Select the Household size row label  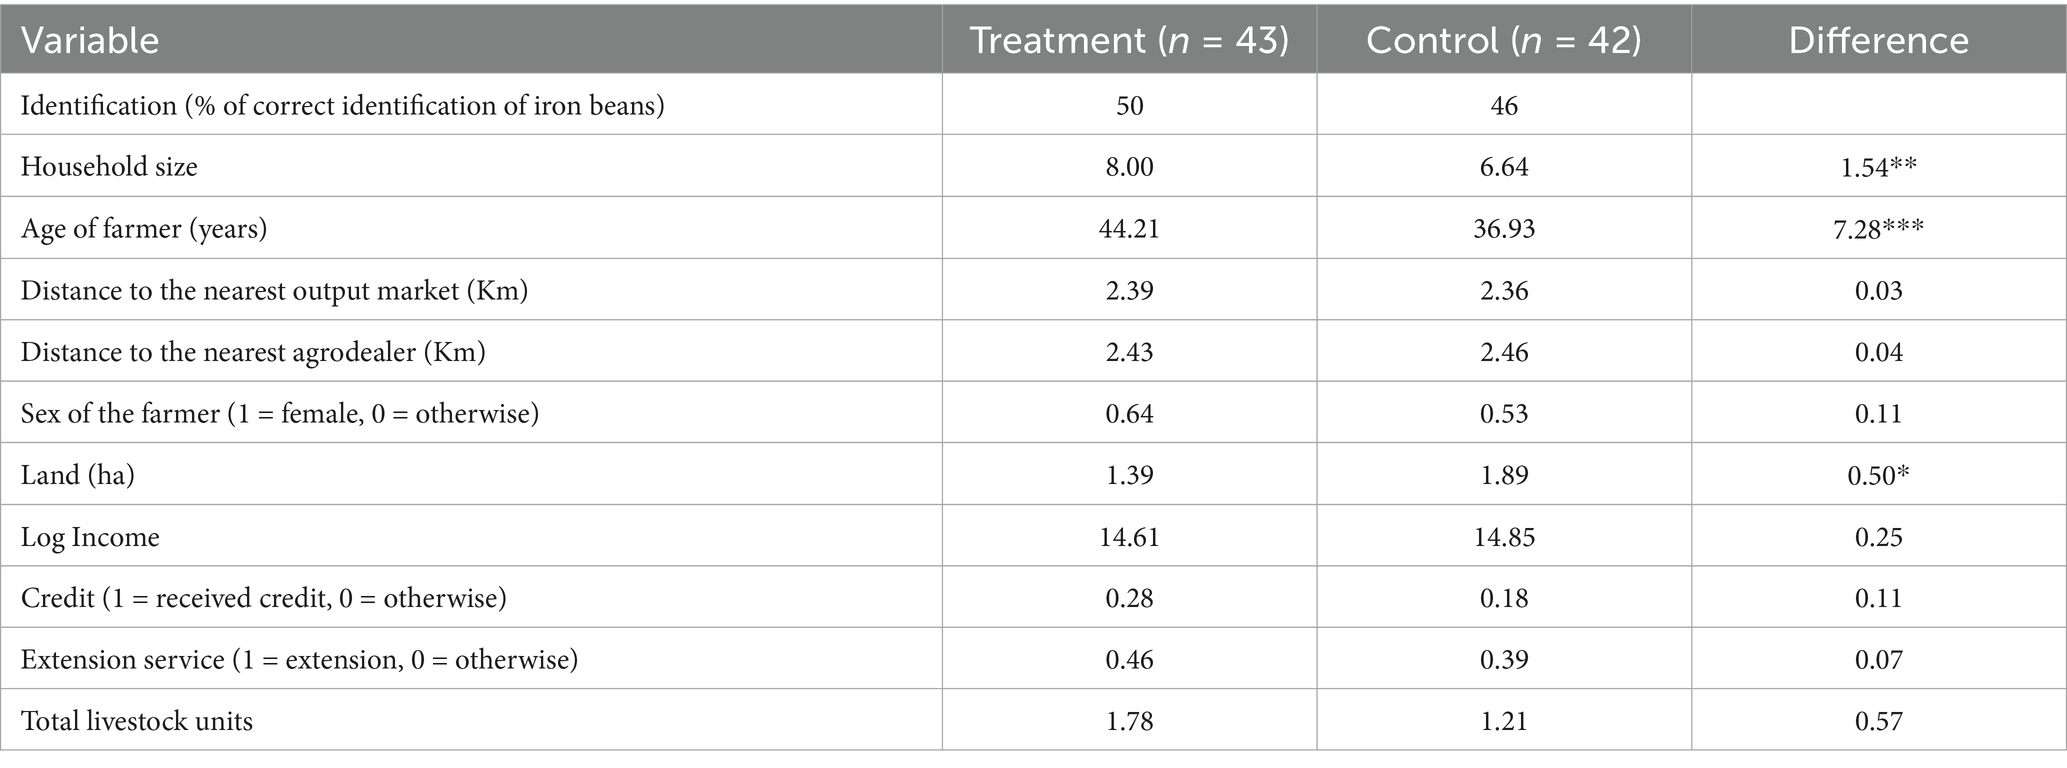[x=109, y=166]
